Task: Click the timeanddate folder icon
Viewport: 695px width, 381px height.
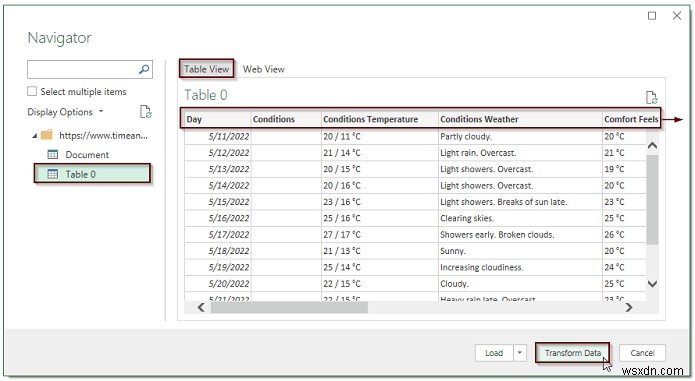Action: (47, 135)
